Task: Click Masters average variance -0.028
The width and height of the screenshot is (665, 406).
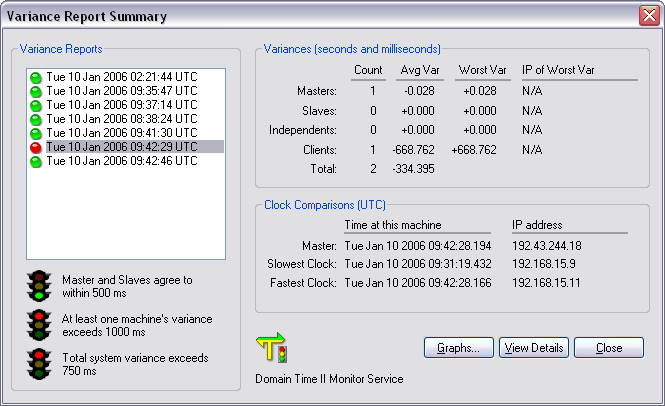Action: coord(419,91)
